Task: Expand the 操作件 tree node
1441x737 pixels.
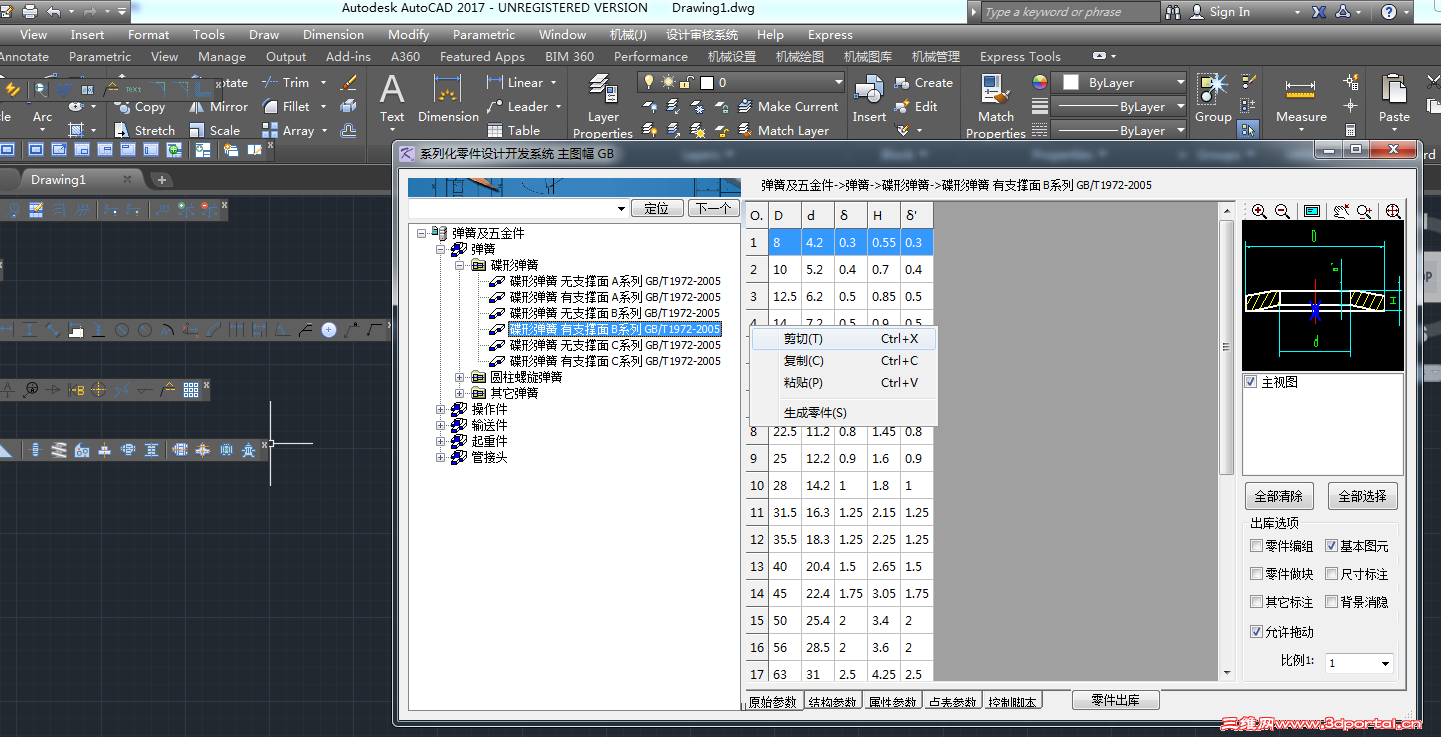Action: 441,409
